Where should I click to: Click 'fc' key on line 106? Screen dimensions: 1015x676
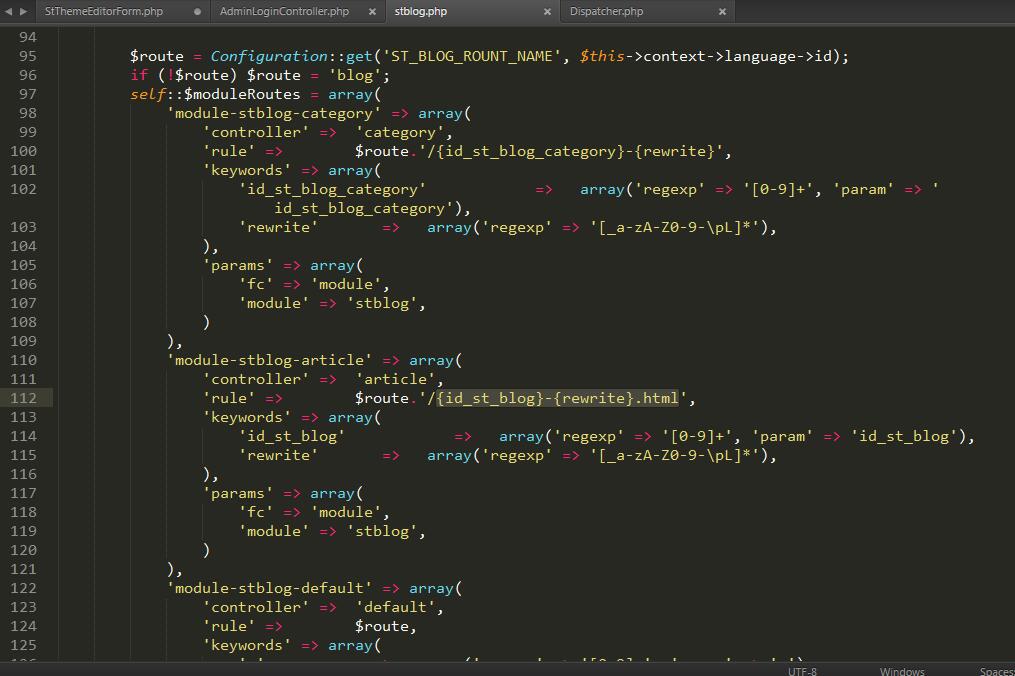tap(256, 284)
